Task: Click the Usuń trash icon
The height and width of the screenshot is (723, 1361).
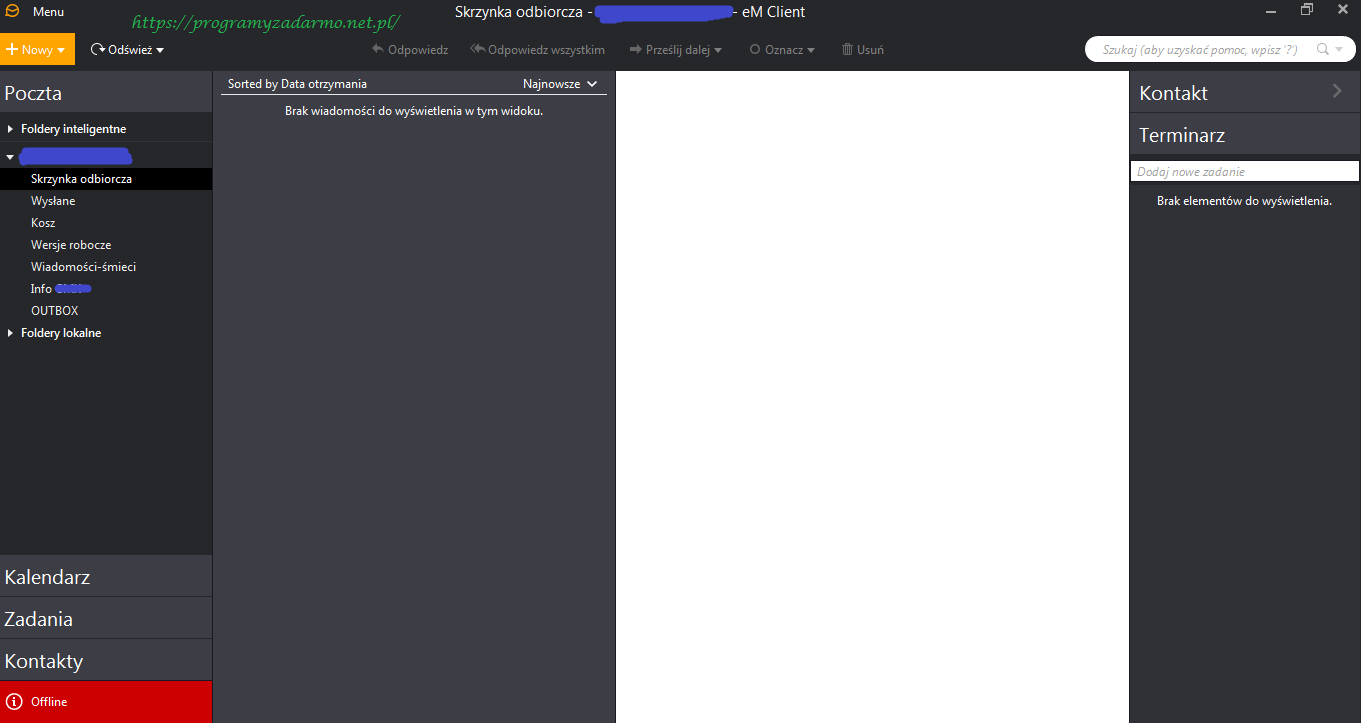Action: coord(847,49)
